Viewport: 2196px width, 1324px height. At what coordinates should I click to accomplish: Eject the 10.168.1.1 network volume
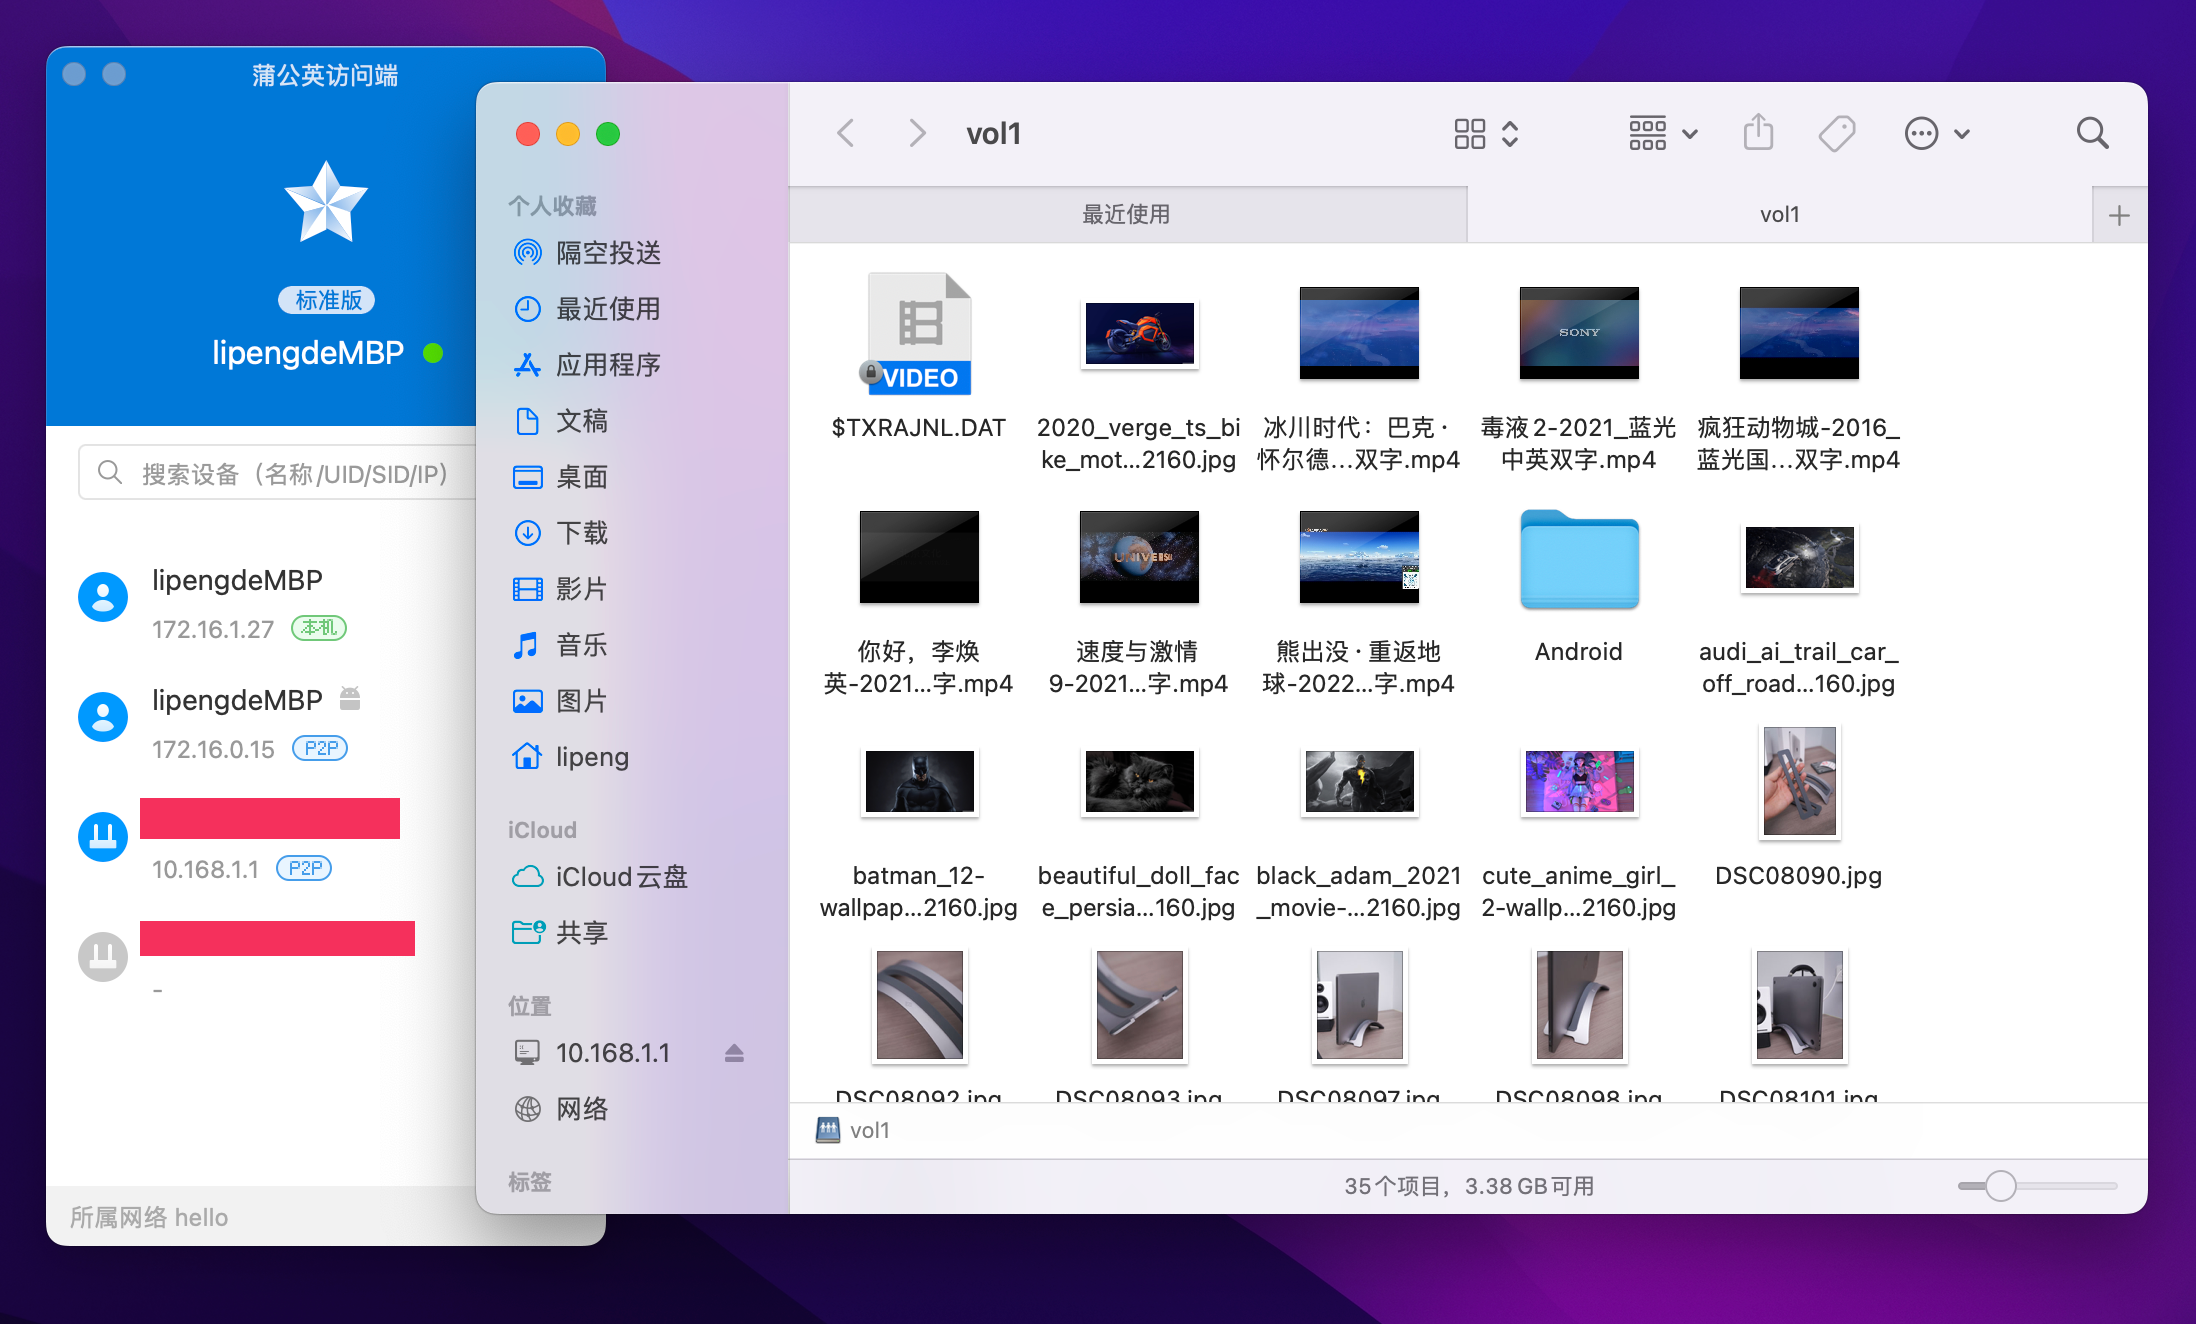click(x=734, y=1053)
